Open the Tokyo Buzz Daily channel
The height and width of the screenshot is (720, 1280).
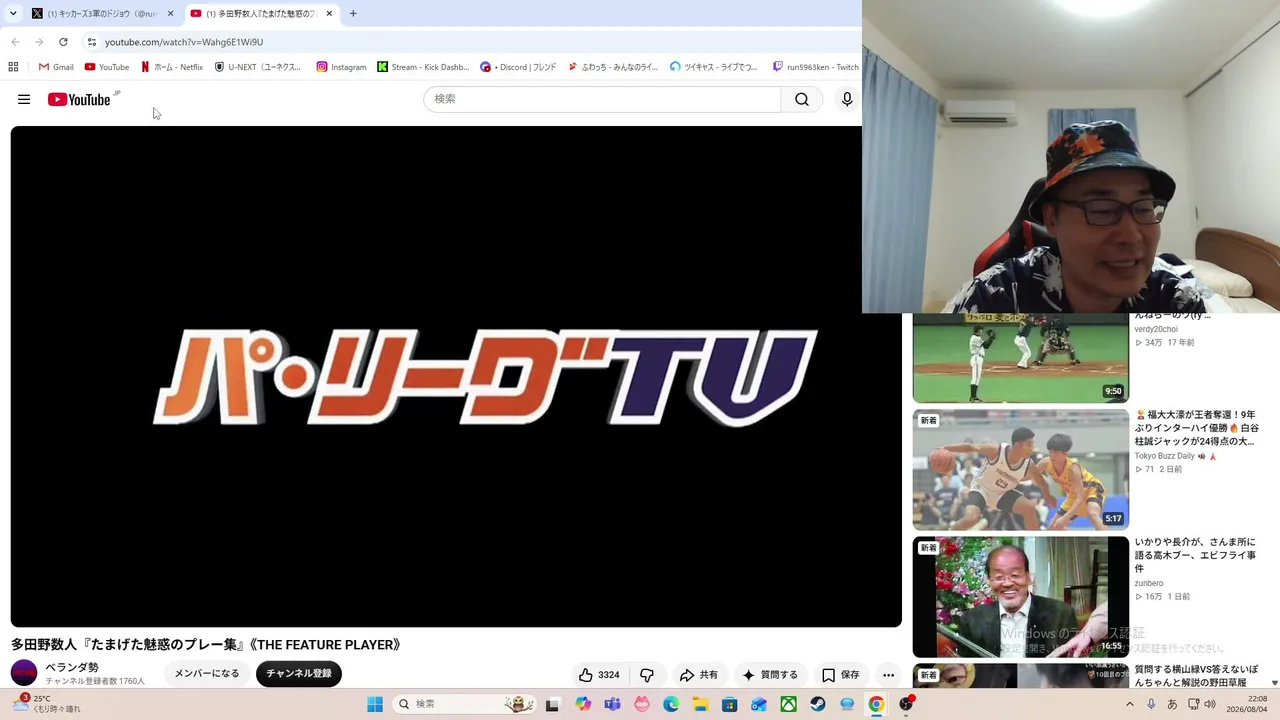1164,456
